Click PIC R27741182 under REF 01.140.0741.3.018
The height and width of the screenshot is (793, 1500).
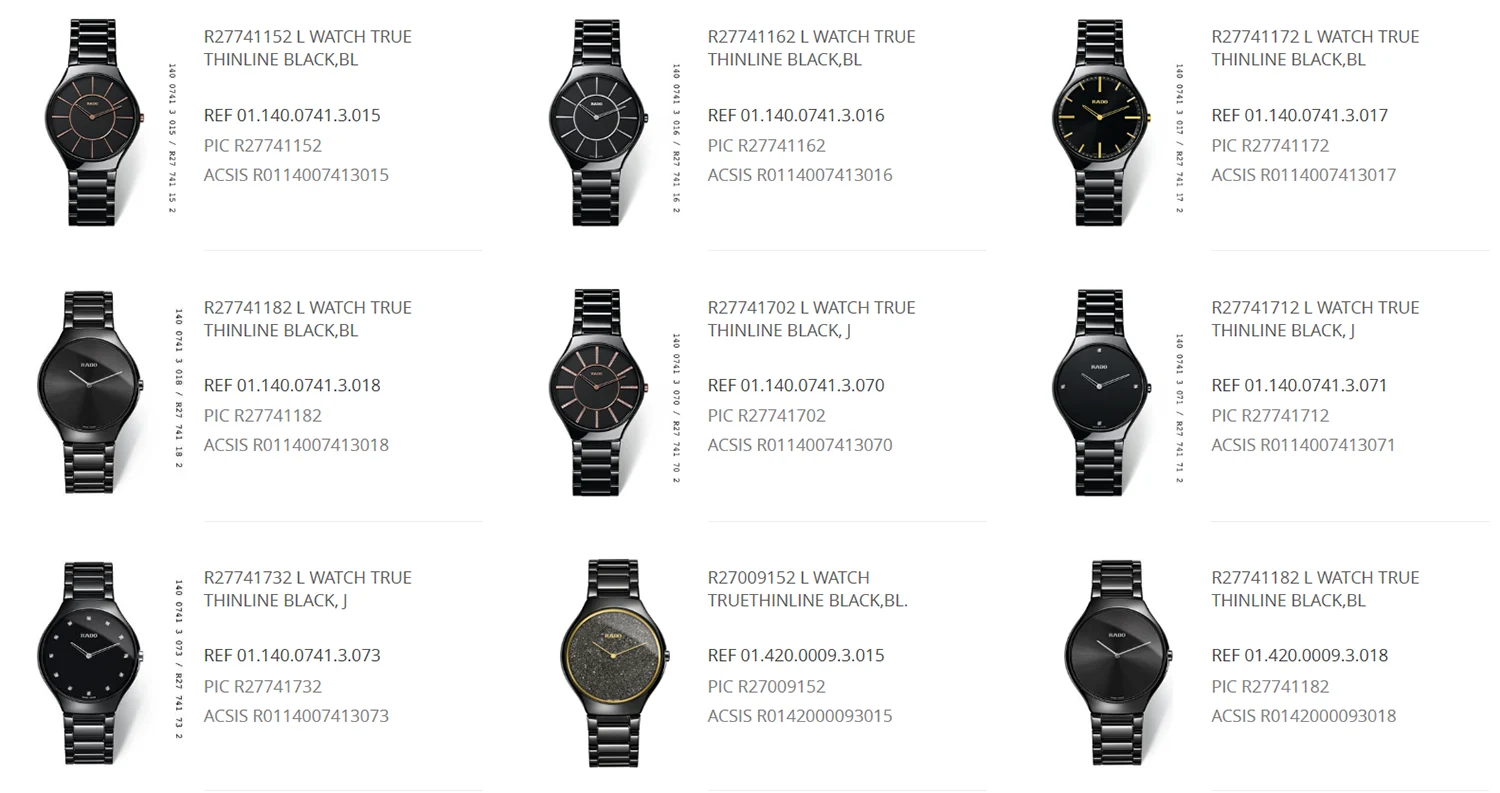(263, 415)
